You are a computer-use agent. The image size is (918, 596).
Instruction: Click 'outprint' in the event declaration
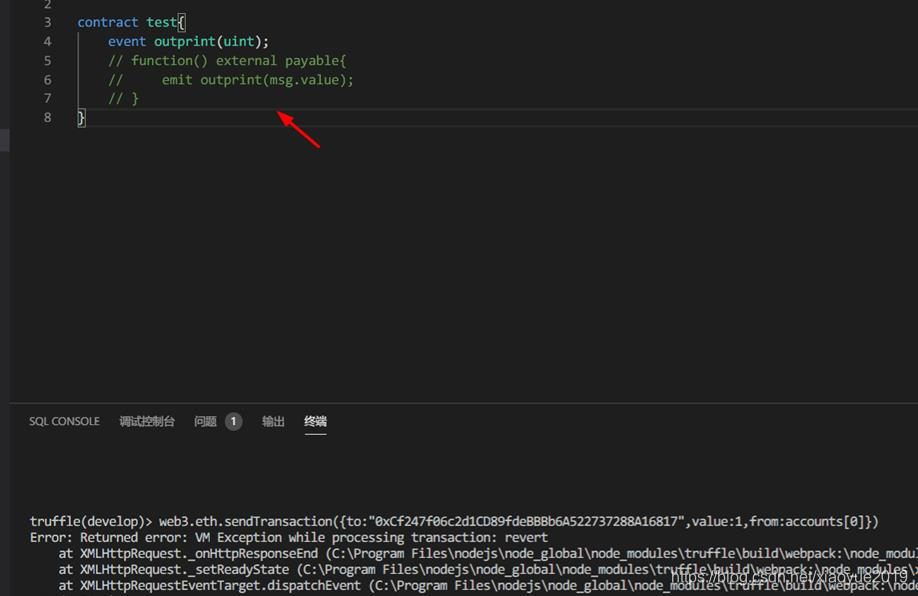click(x=184, y=42)
